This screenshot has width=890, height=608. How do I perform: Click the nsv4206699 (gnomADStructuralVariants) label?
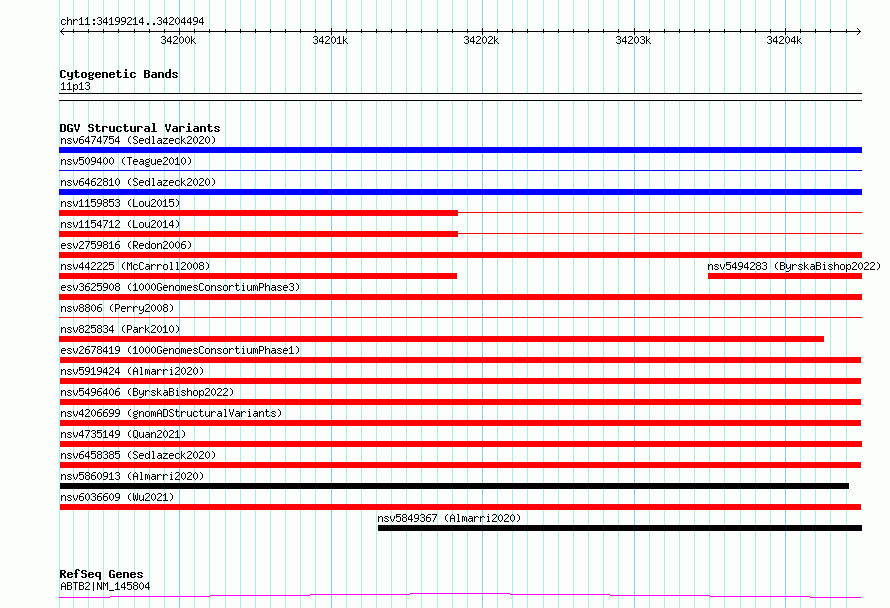click(171, 413)
